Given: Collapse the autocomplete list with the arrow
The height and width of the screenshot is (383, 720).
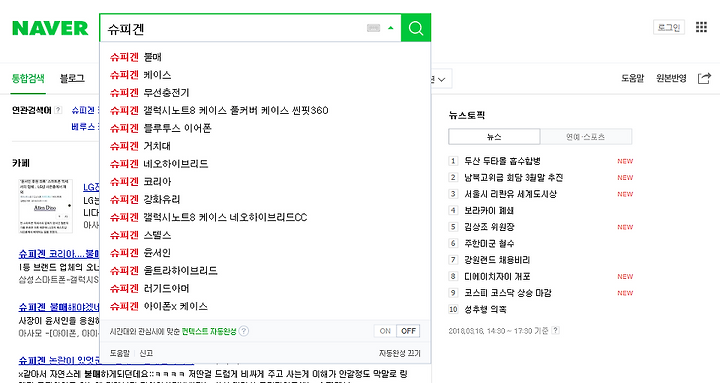Looking at the screenshot, I should point(391,28).
